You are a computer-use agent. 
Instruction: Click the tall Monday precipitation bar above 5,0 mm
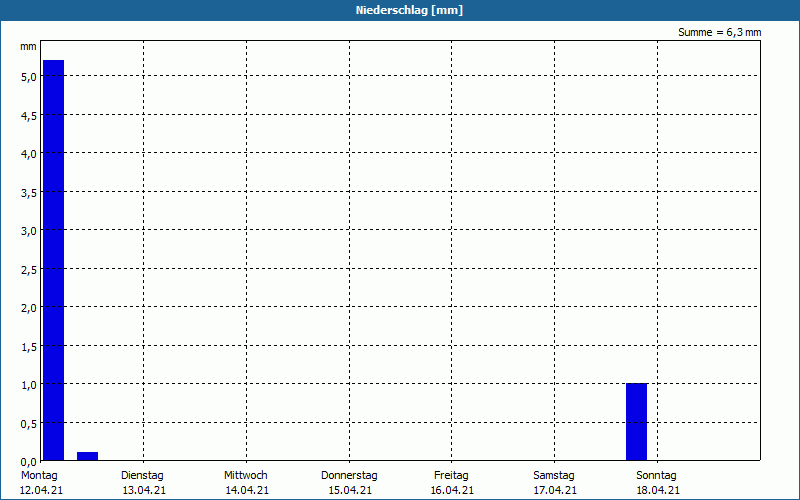(x=54, y=260)
